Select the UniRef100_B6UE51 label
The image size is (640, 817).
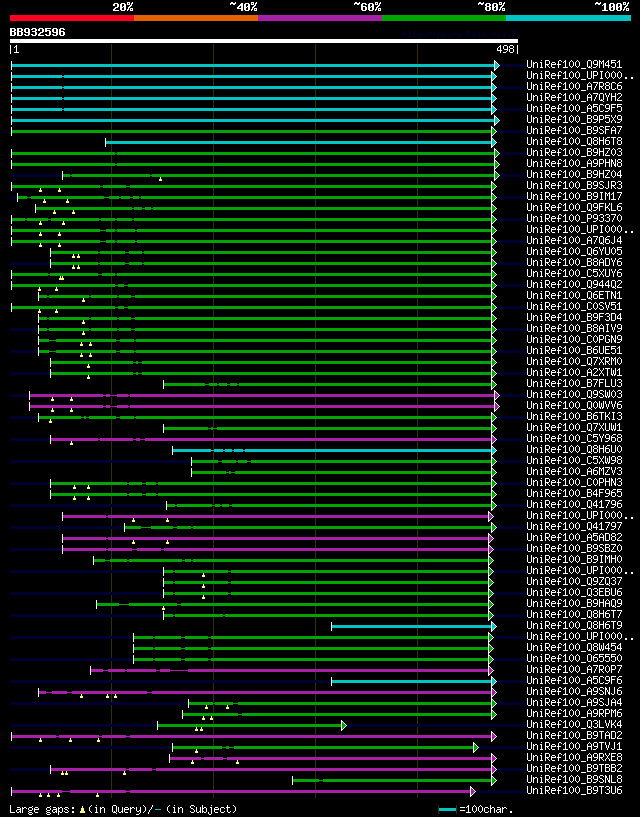[574, 350]
